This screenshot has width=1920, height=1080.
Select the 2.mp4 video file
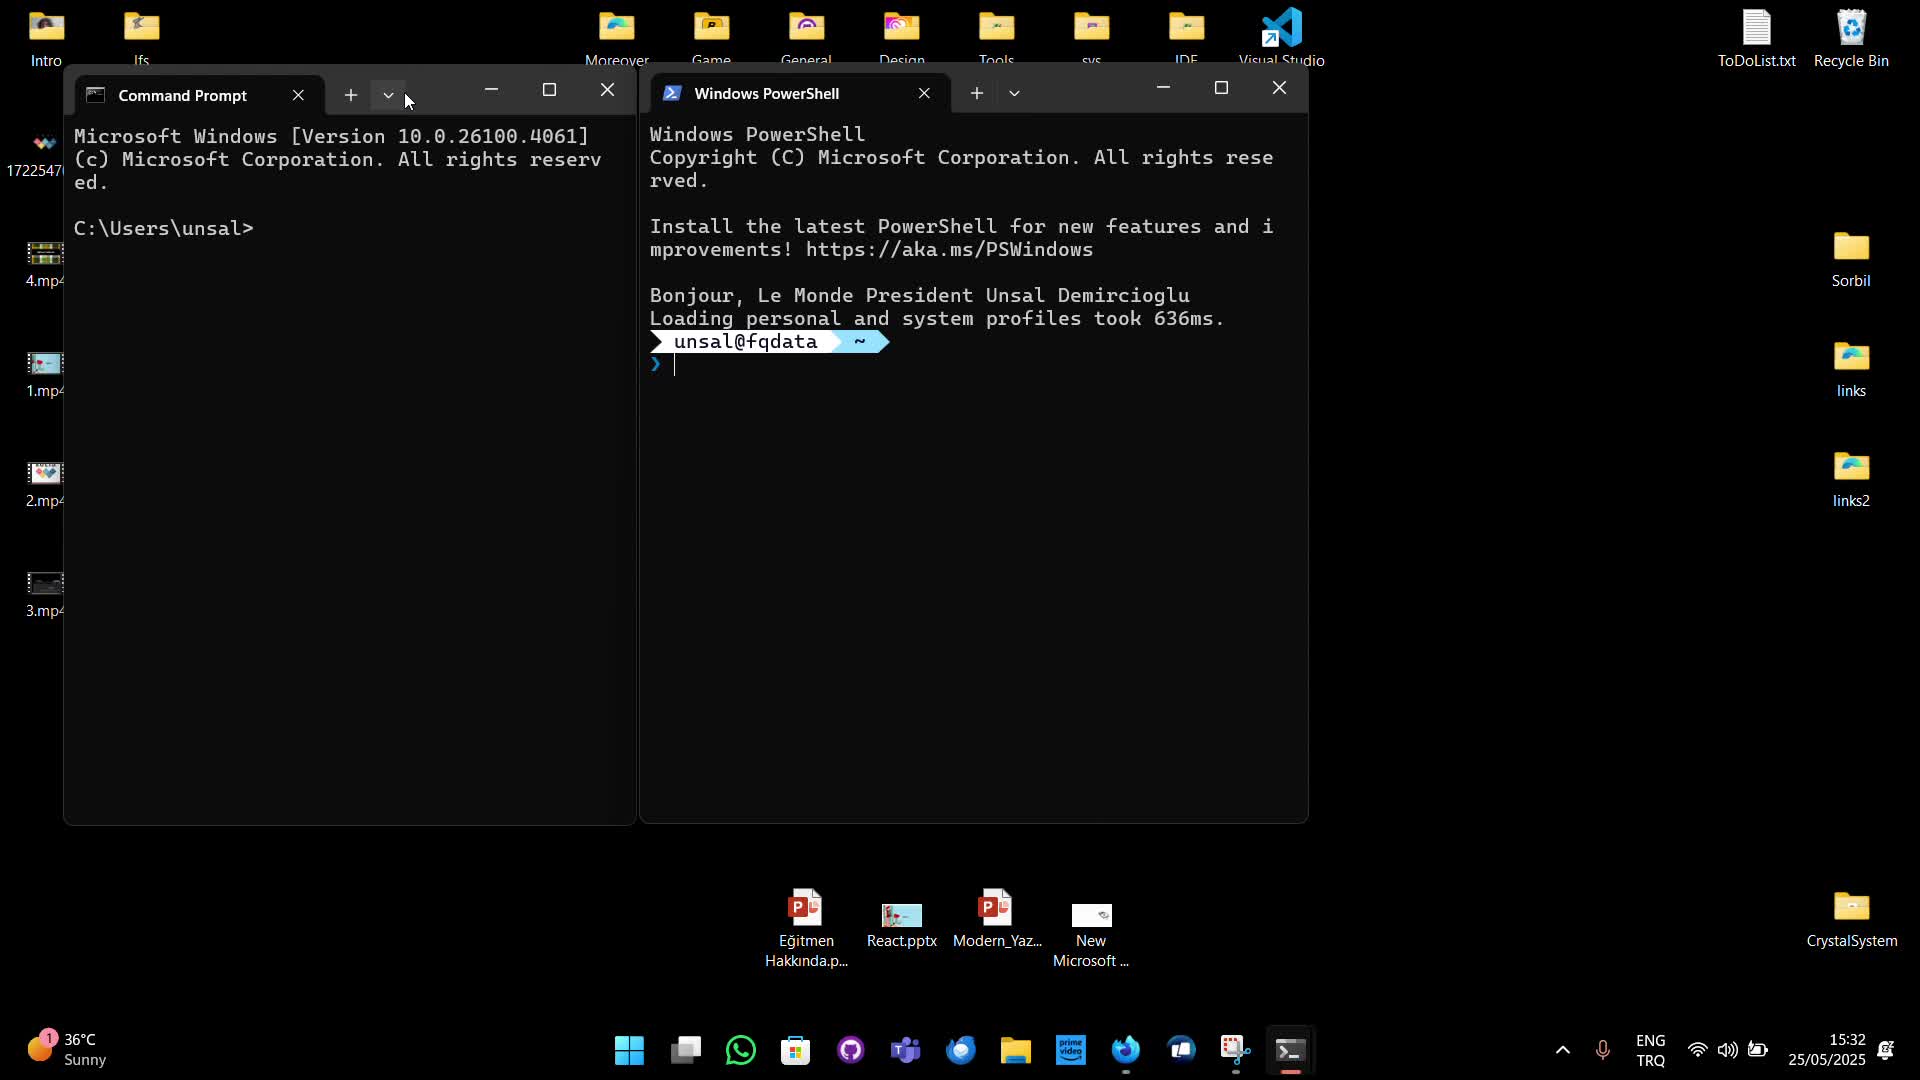(44, 485)
